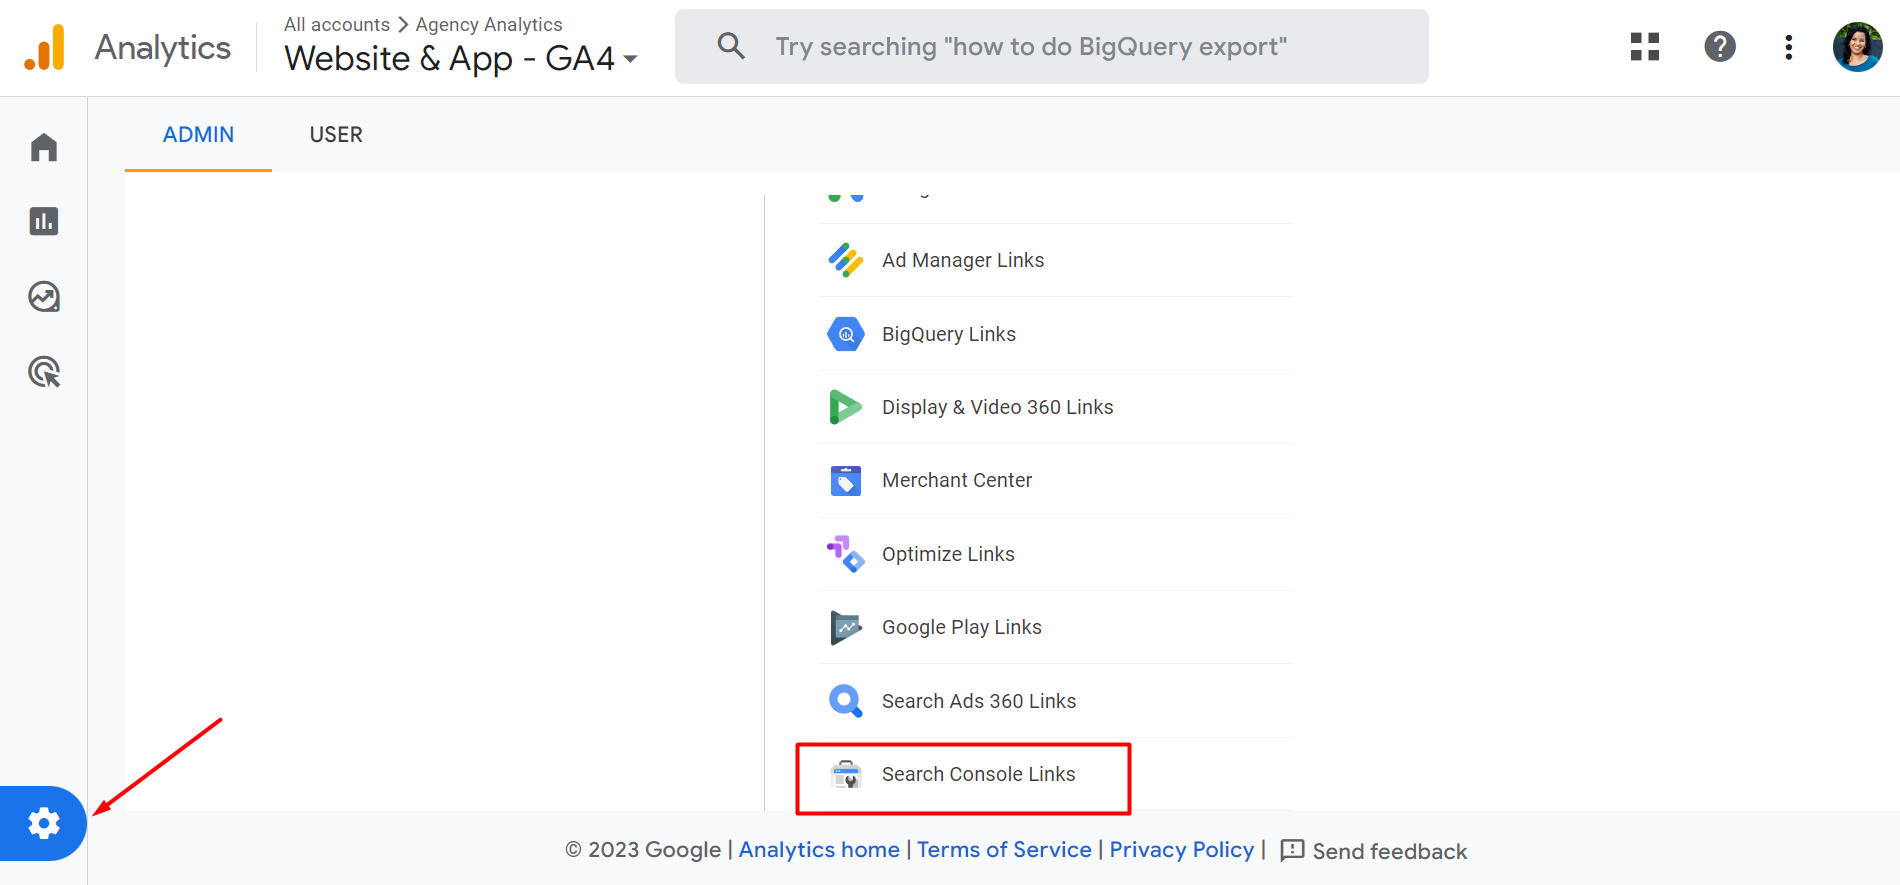The height and width of the screenshot is (885, 1900).
Task: Click the Analytics home footer link
Action: (x=819, y=850)
